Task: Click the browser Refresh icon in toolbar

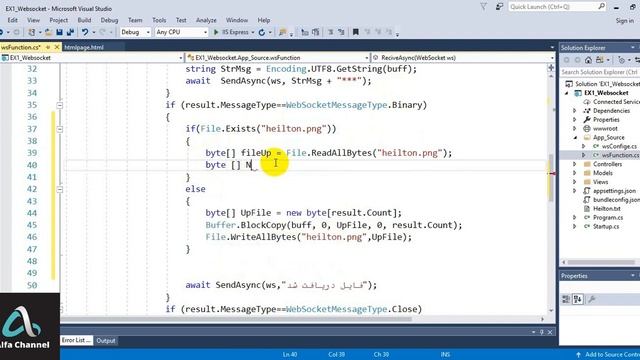Action: point(262,32)
